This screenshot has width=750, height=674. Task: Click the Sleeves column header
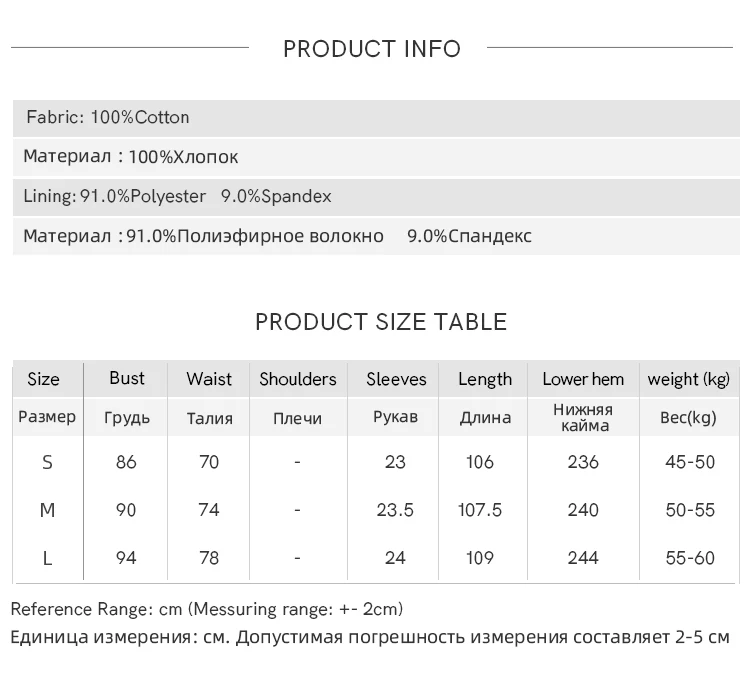[x=396, y=379]
